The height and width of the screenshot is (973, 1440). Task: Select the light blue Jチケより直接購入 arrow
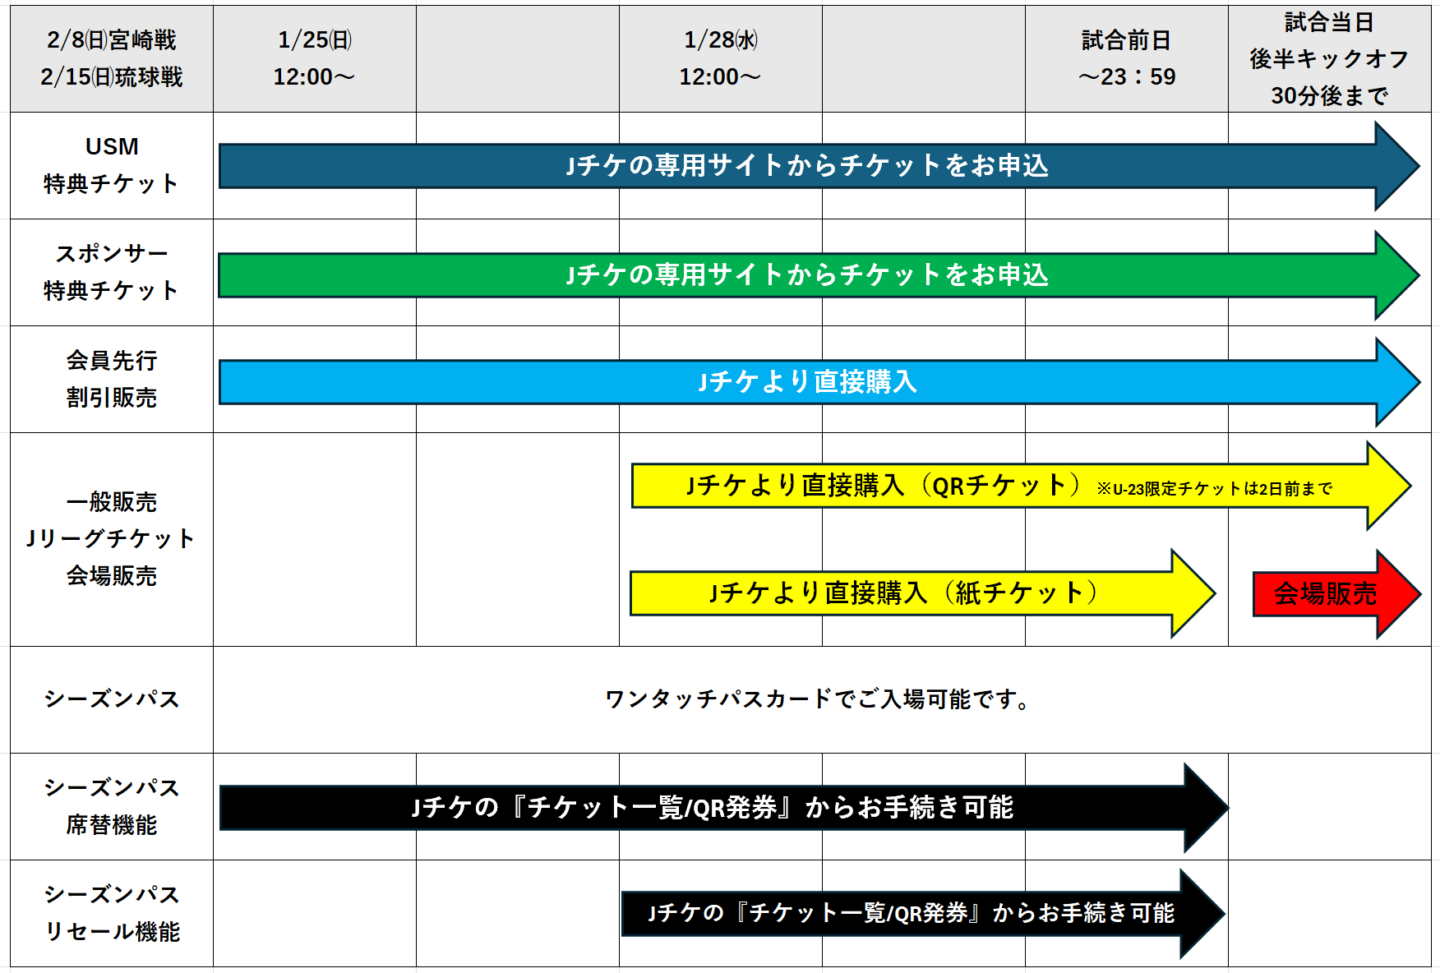[808, 382]
